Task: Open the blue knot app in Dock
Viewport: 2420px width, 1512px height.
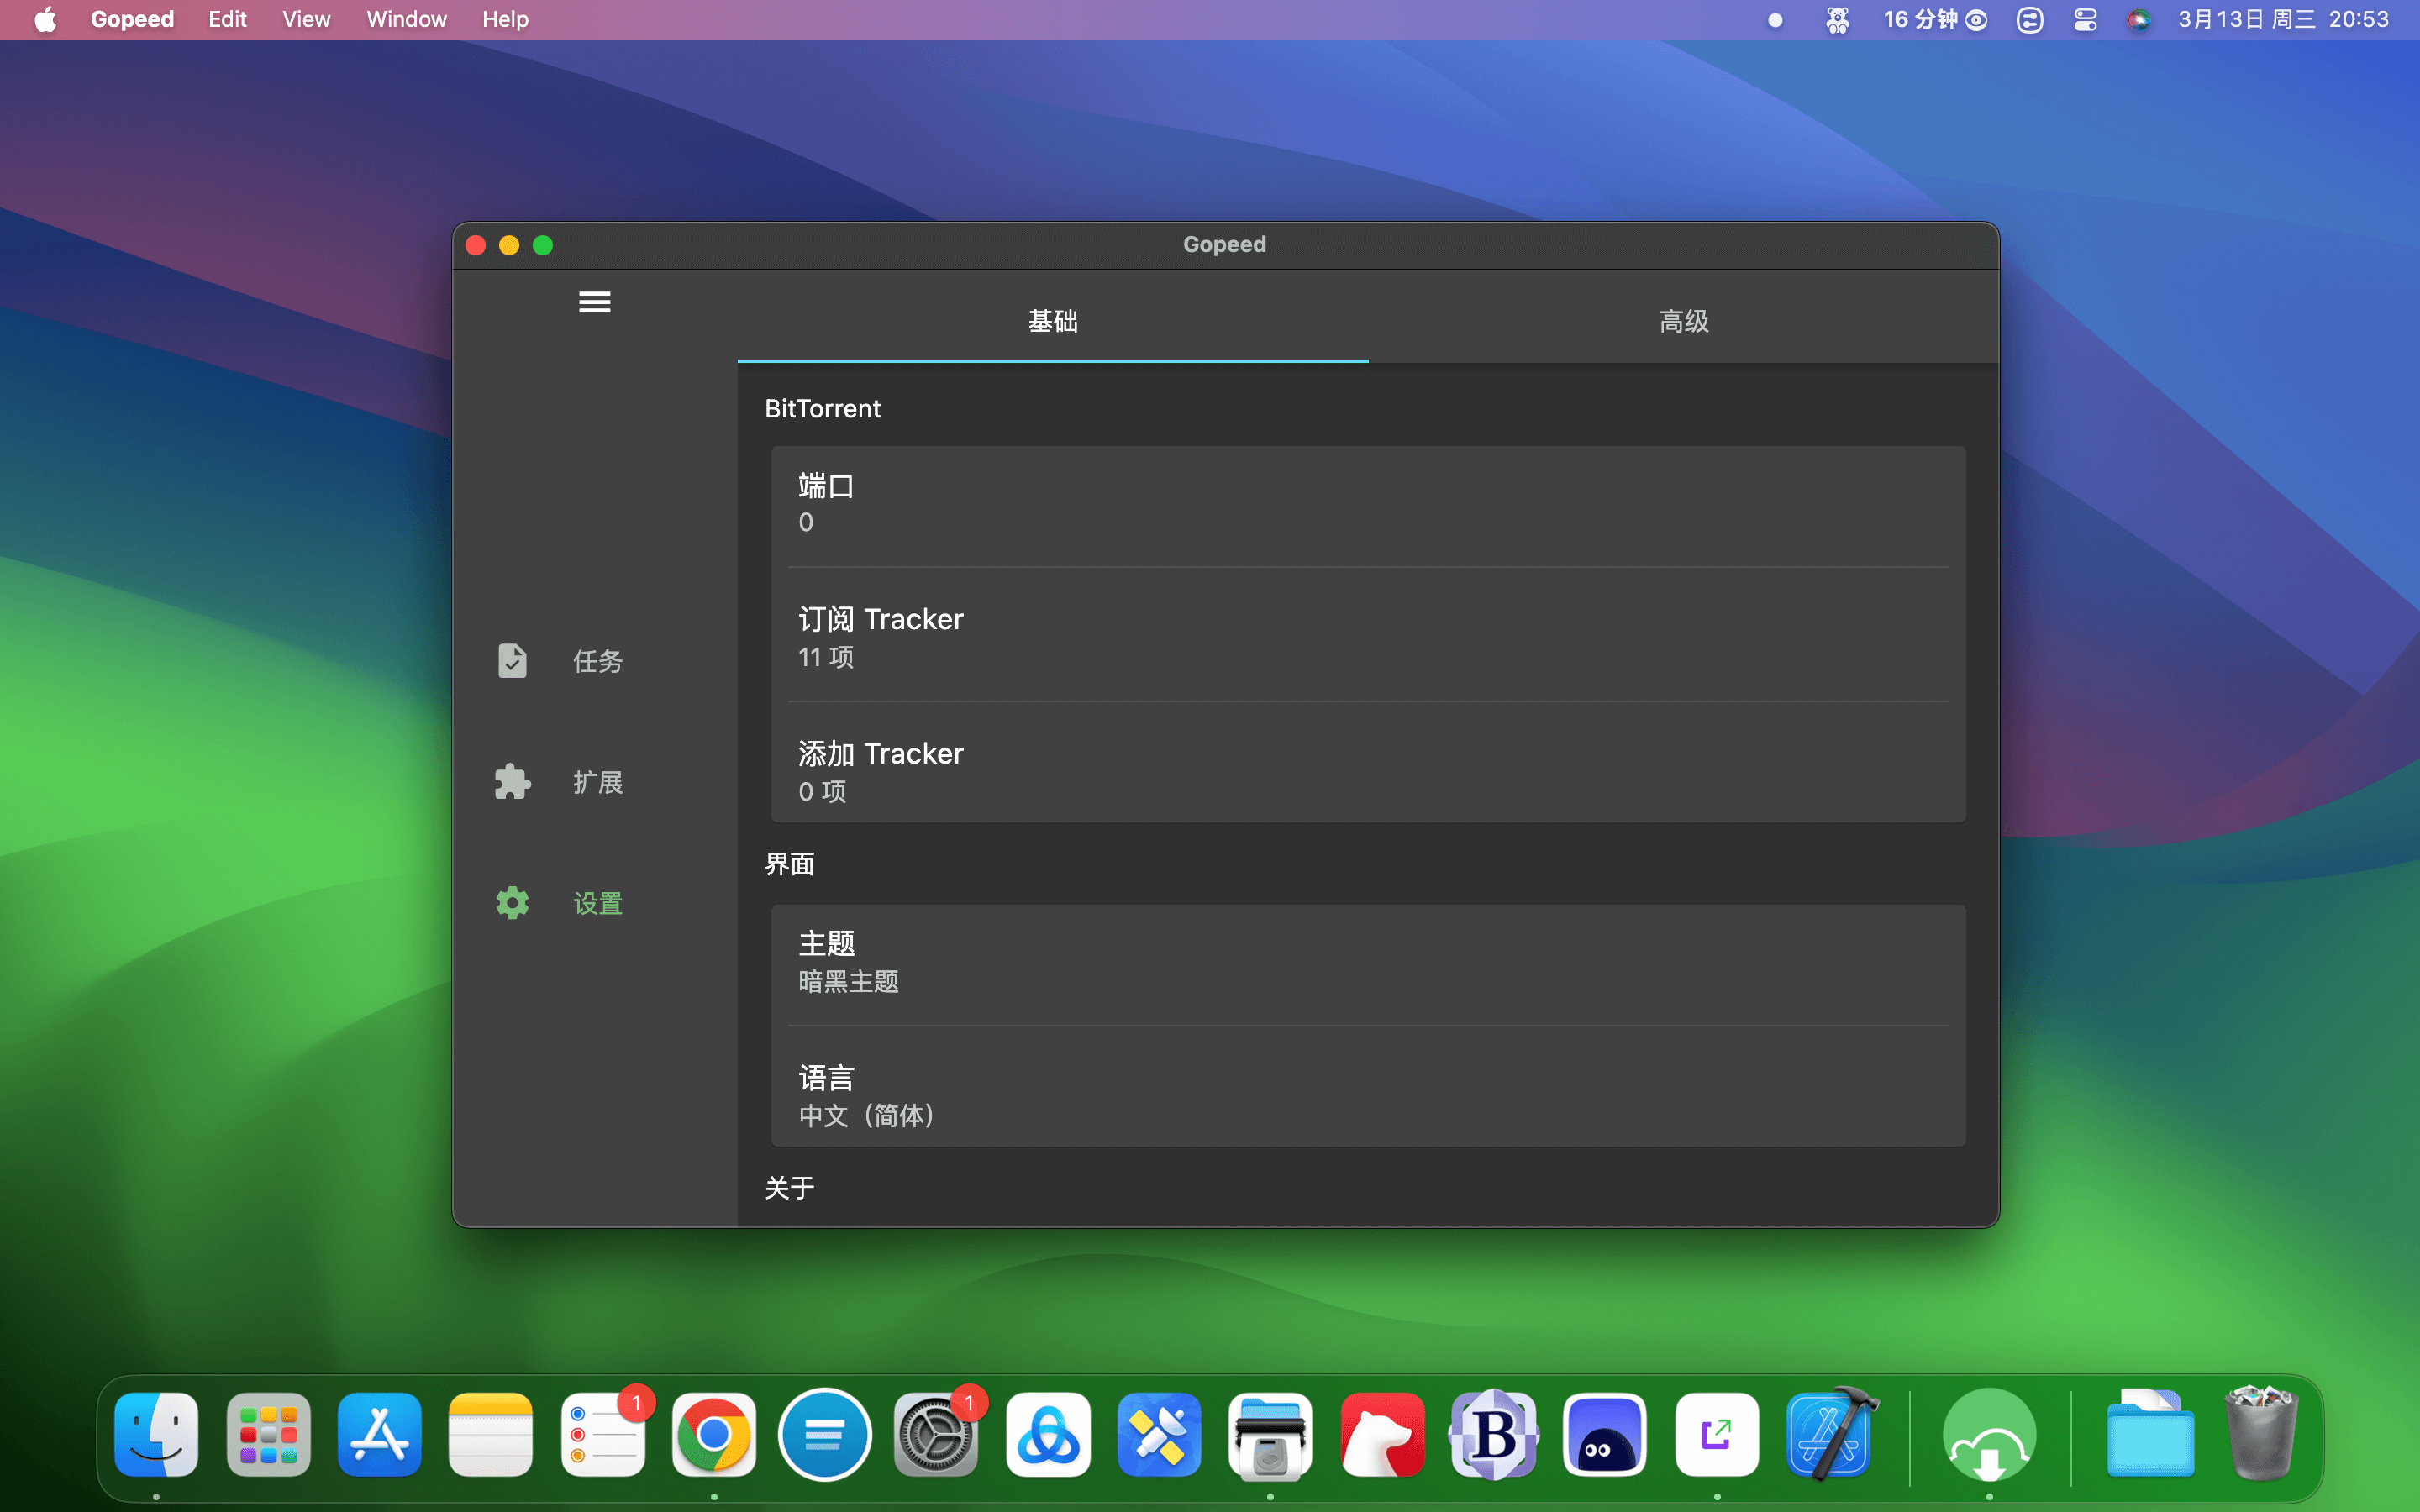Action: pos(1048,1434)
